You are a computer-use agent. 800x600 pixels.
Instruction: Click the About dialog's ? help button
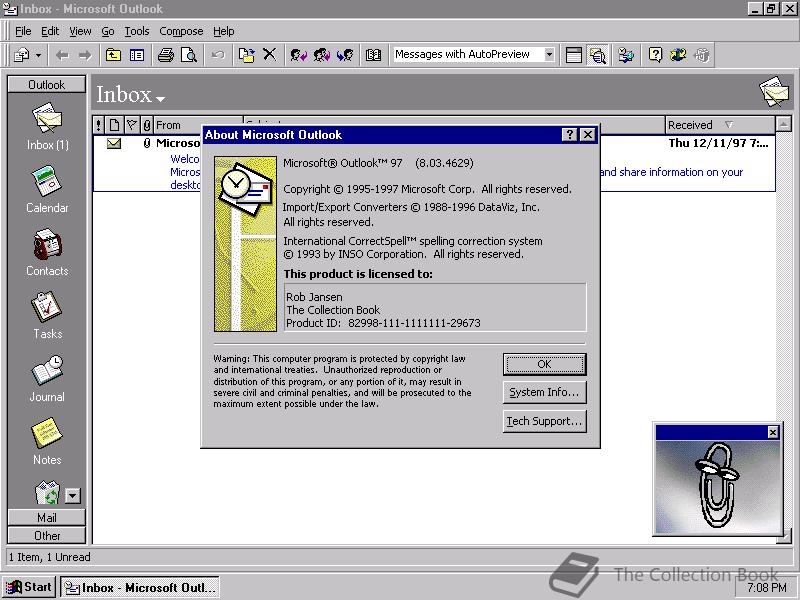pos(569,135)
